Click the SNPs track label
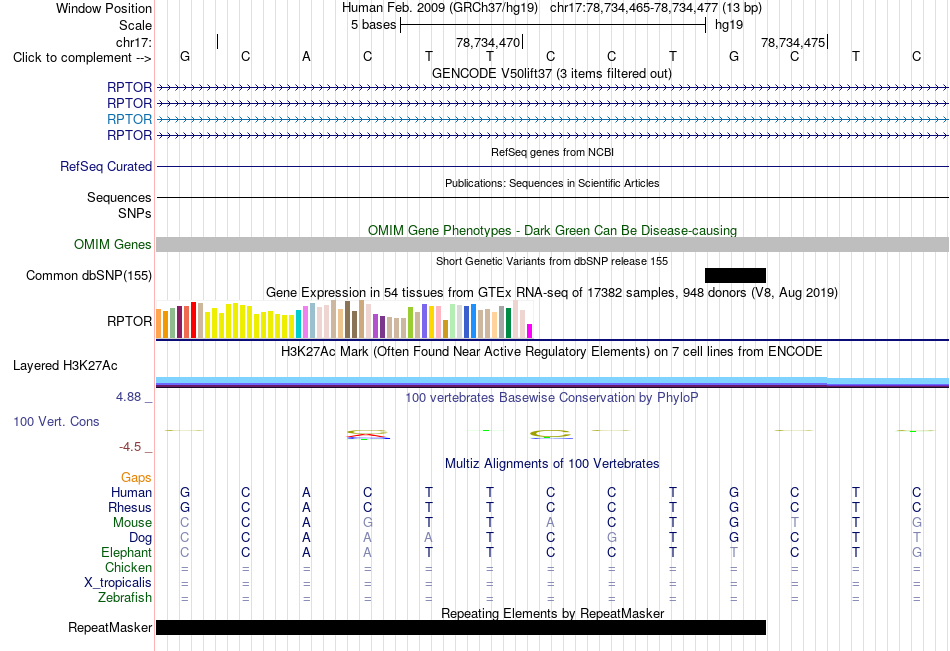 135,213
